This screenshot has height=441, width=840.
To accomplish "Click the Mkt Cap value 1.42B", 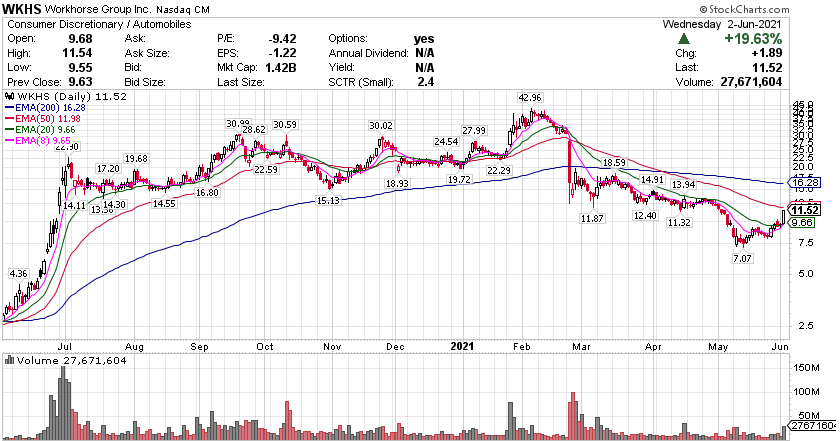I will click(281, 68).
